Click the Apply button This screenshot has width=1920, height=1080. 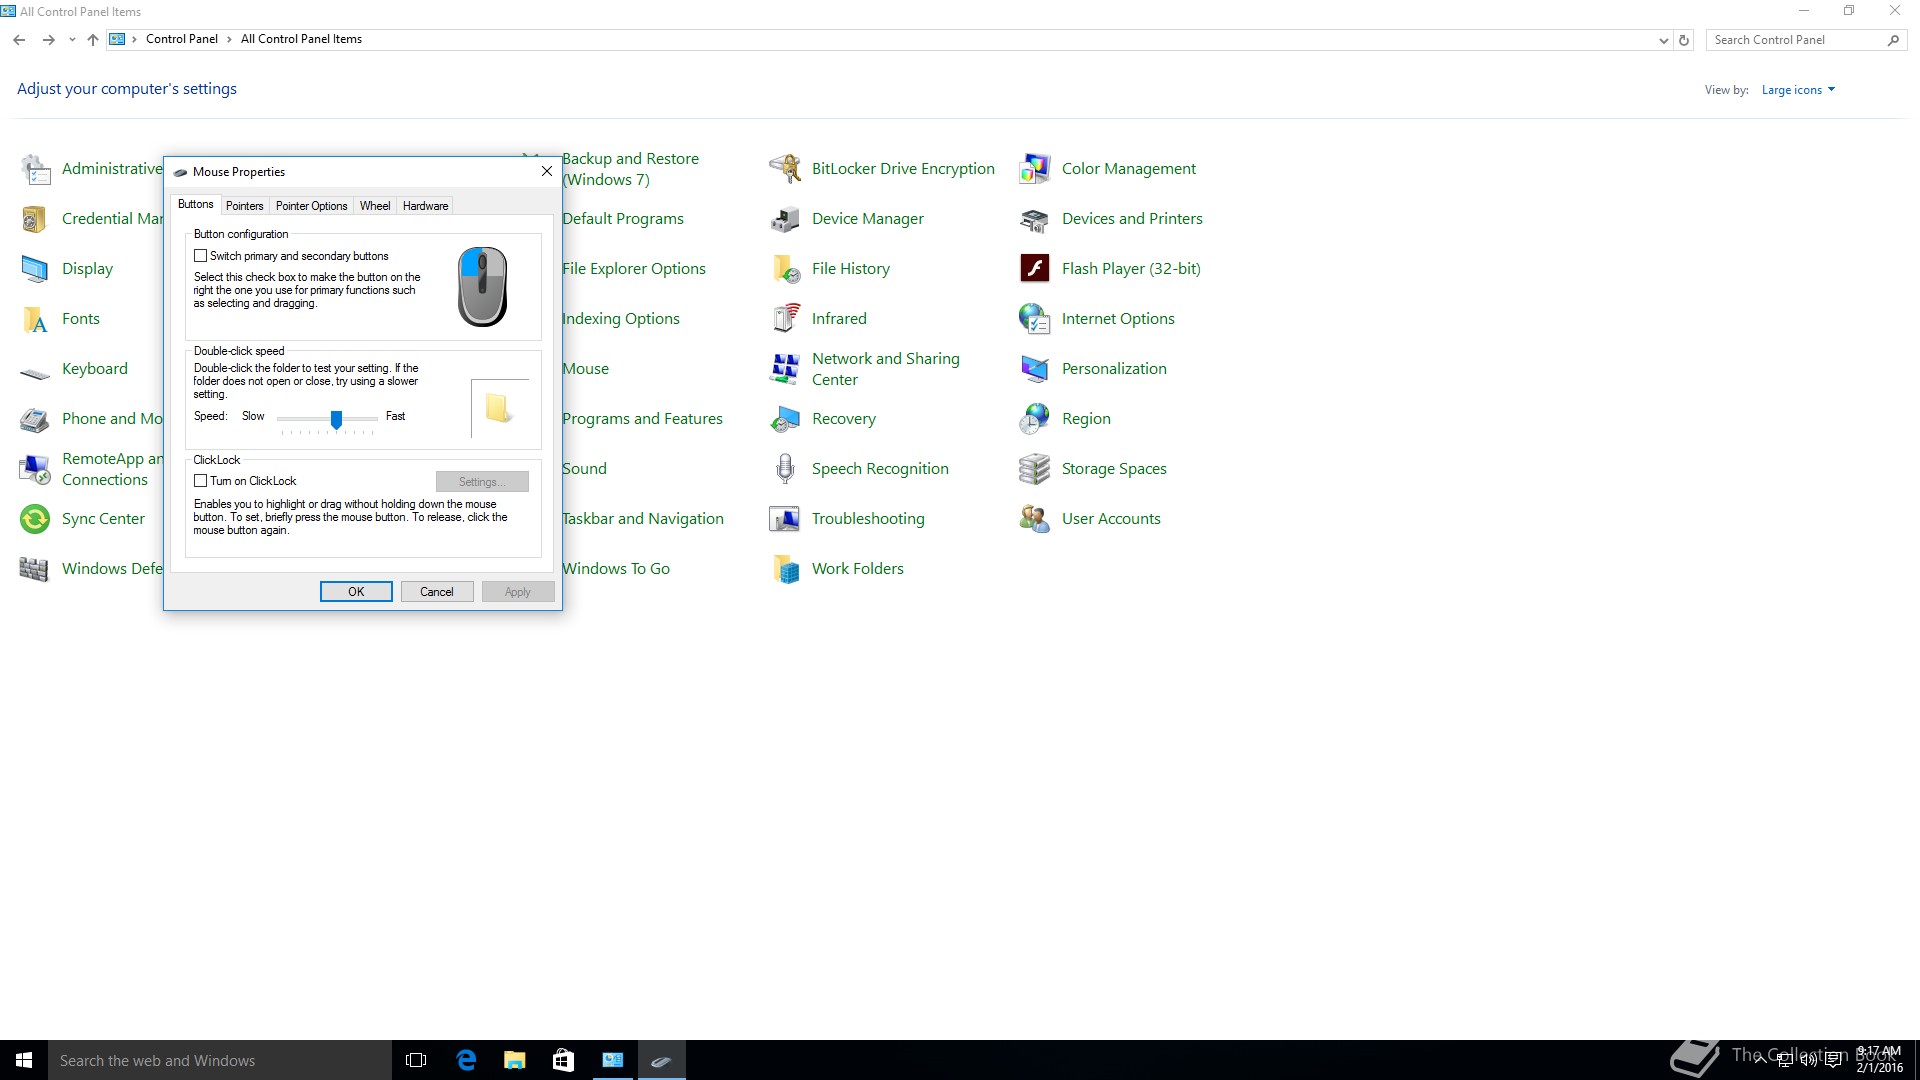pos(518,592)
